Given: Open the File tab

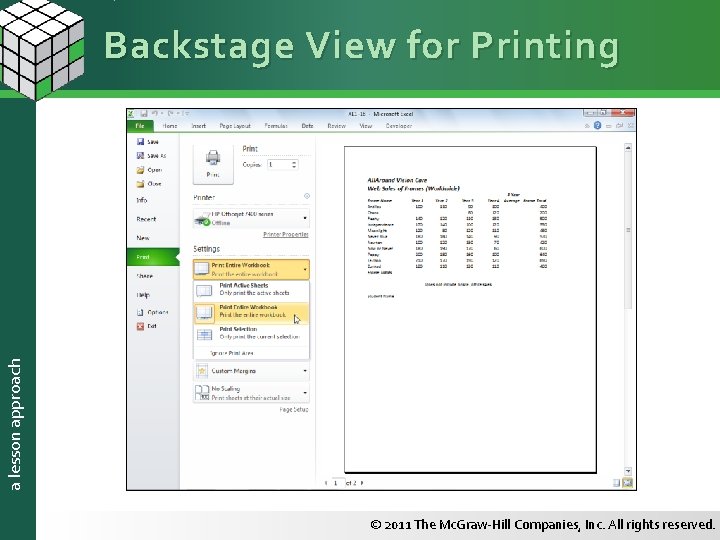Looking at the screenshot, I should [x=140, y=125].
